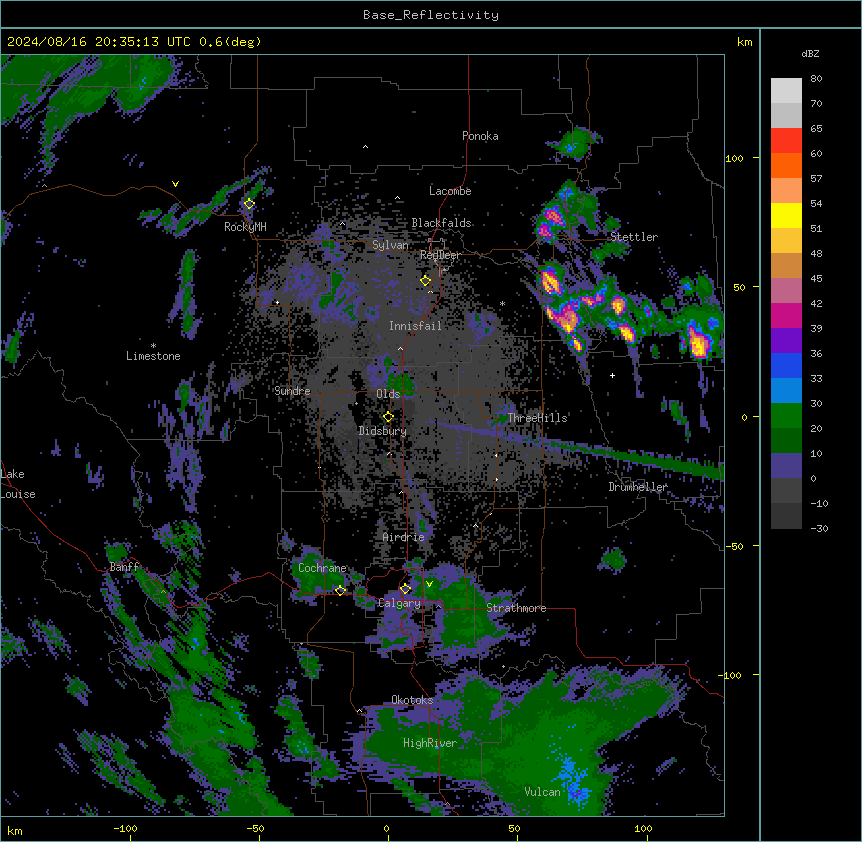Click the dBZ legend heading

click(x=810, y=54)
